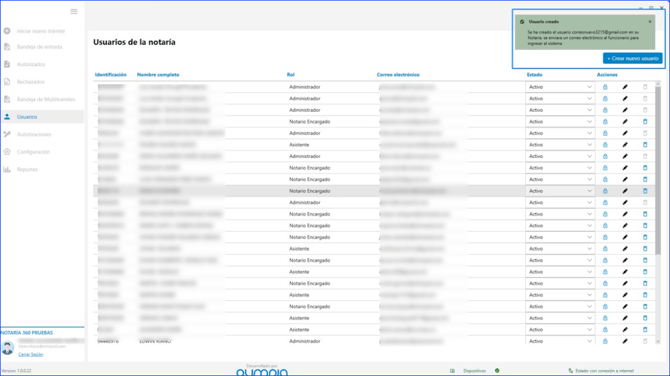
Task: Click the pencil icon in the highlighted row
Action: coord(625,191)
